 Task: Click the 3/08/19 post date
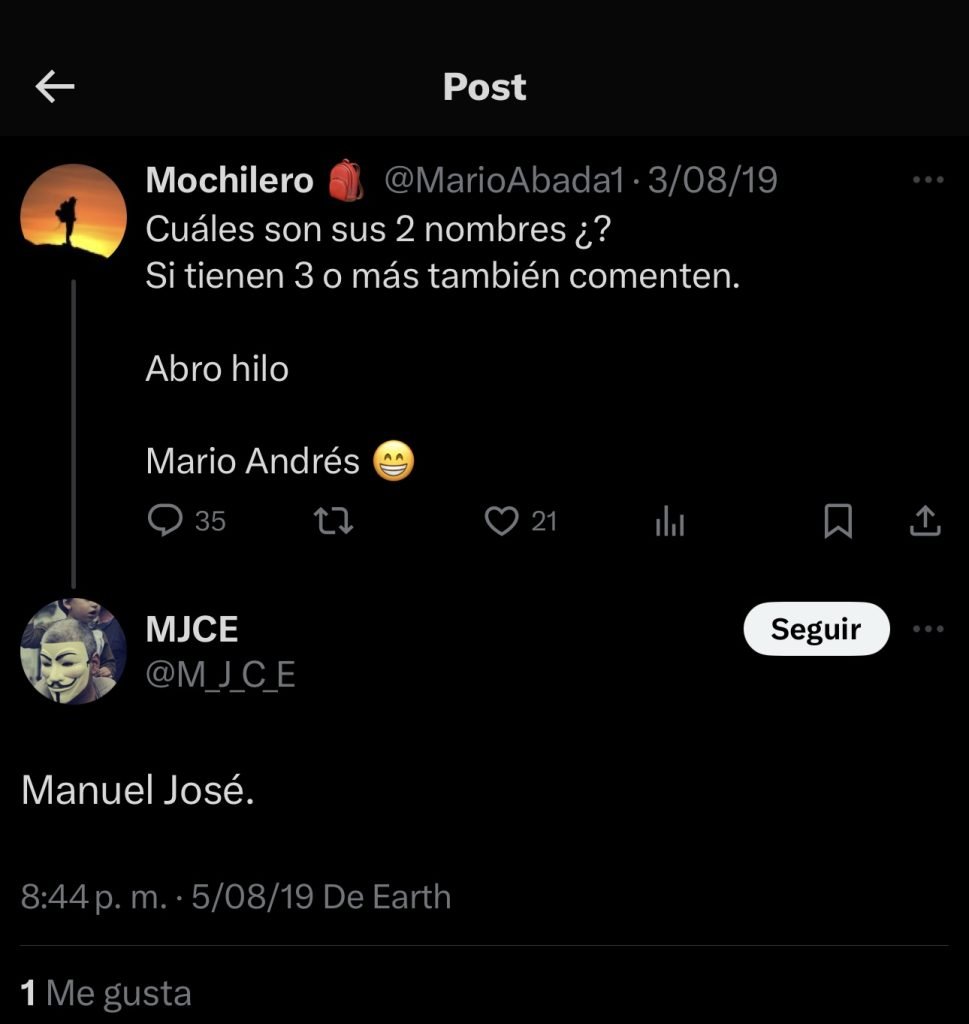(713, 180)
